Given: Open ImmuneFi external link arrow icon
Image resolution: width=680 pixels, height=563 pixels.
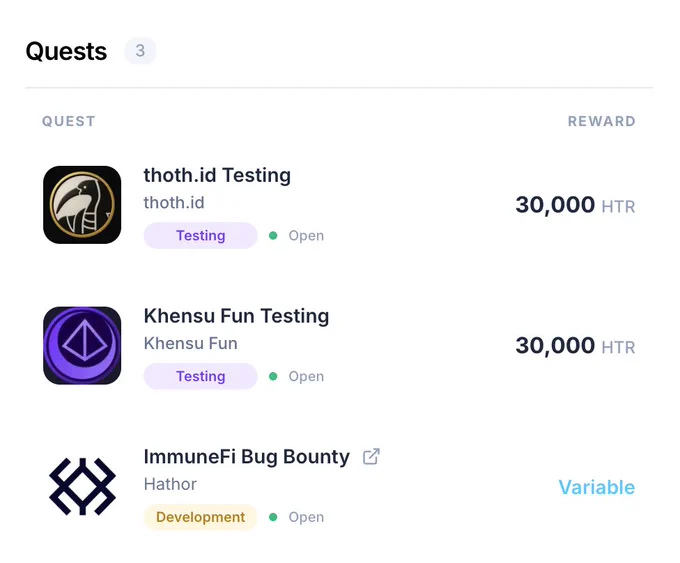Looking at the screenshot, I should [x=371, y=456].
